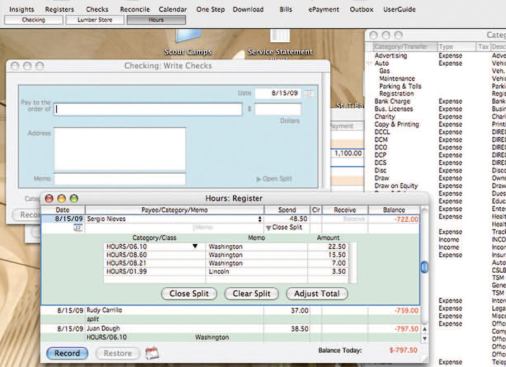Select the Juan Dough transaction row
Image resolution: width=506 pixels, height=367 pixels.
click(x=230, y=333)
